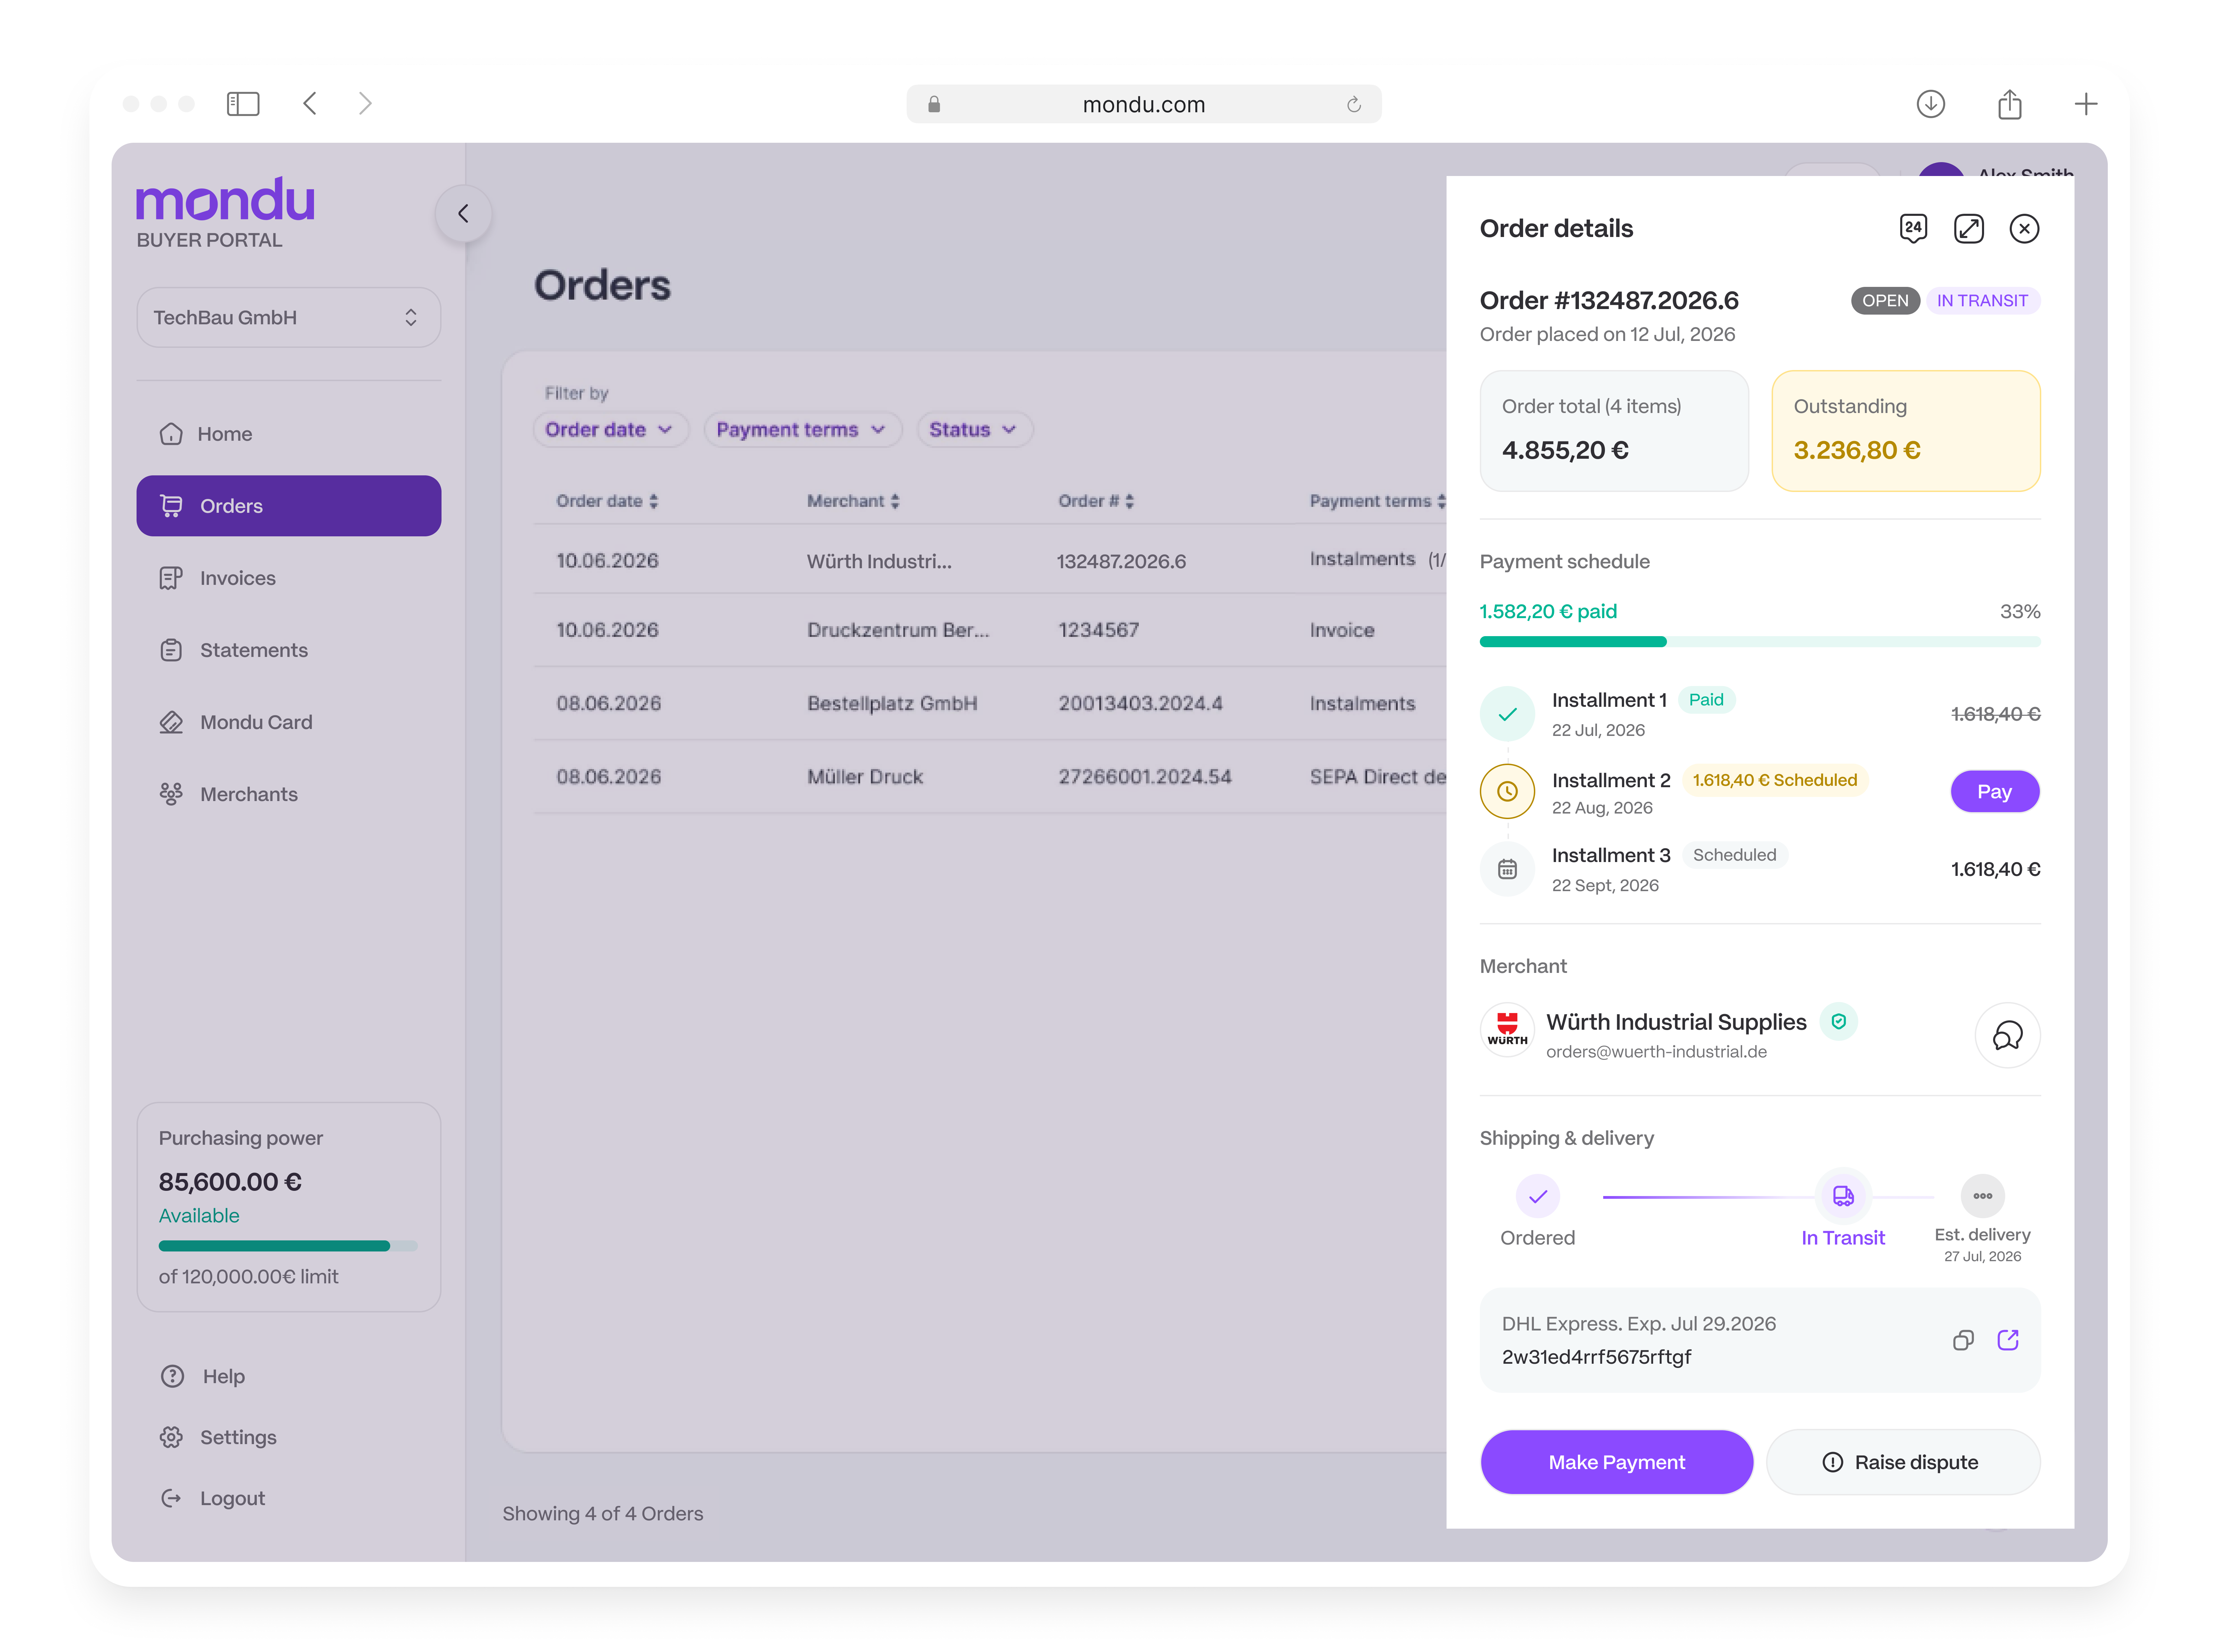This screenshot has width=2218, height=1652.
Task: Click the payment schedule progress bar
Action: [1759, 642]
